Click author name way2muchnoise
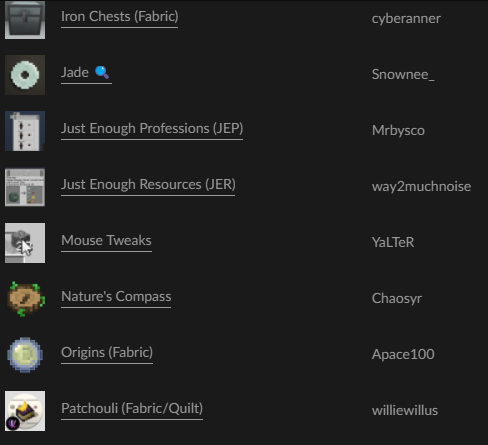Image resolution: width=488 pixels, height=445 pixels. [421, 187]
